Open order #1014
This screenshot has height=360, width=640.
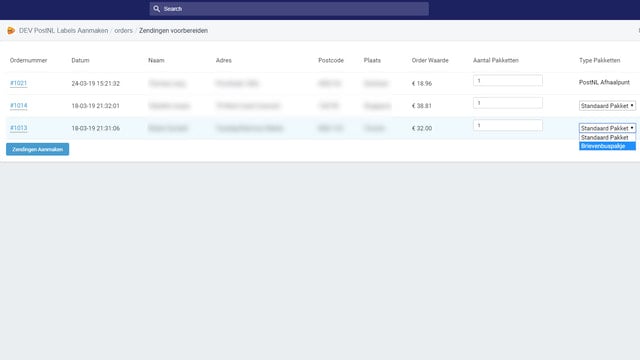pos(18,106)
